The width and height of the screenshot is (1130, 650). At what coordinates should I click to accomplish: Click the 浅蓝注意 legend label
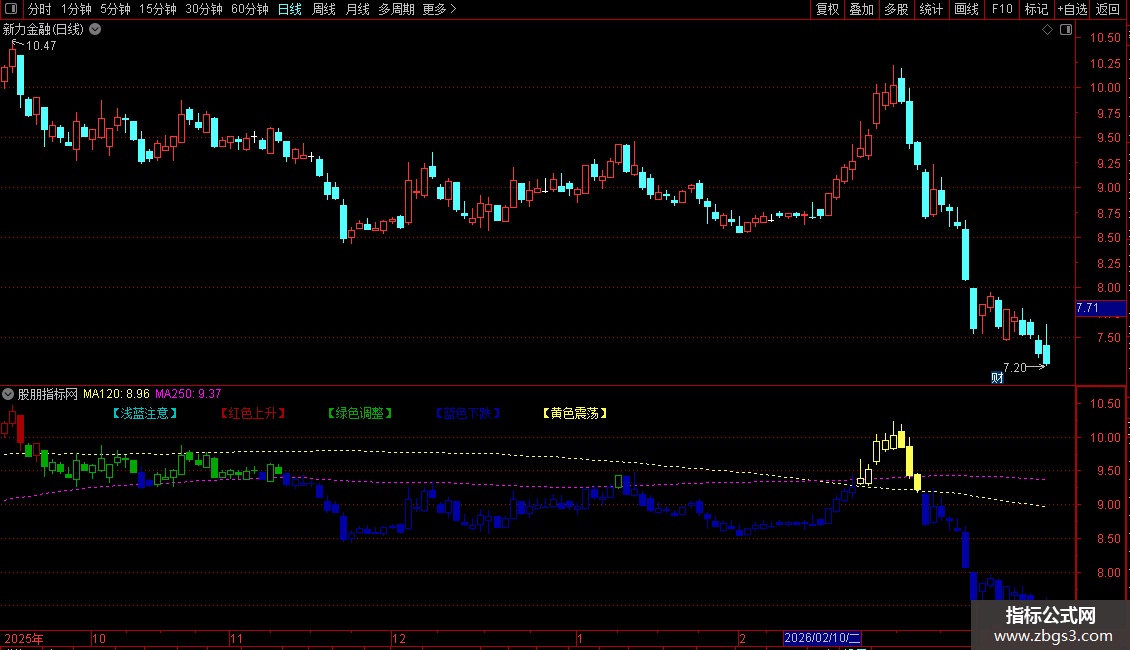pos(144,413)
